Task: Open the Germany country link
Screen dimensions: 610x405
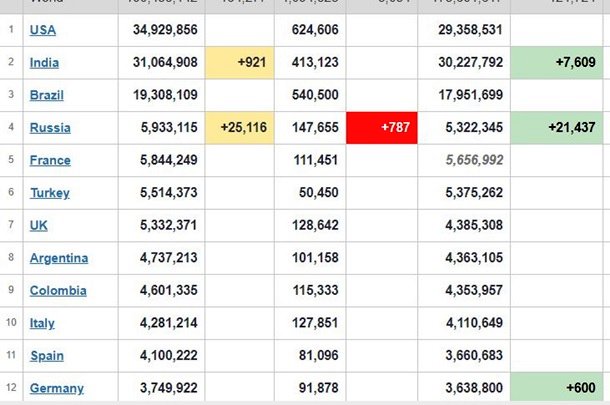Action: pos(57,388)
